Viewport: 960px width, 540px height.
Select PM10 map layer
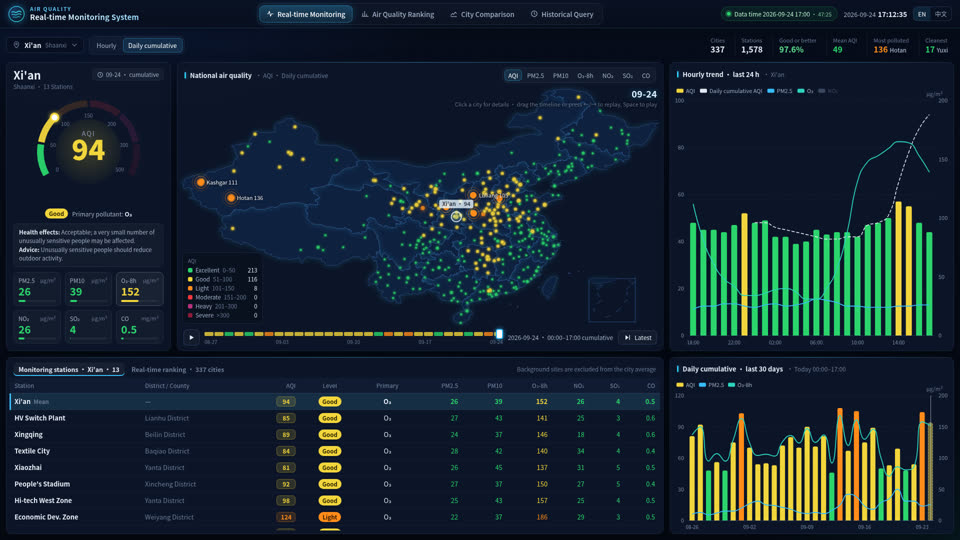pos(560,76)
